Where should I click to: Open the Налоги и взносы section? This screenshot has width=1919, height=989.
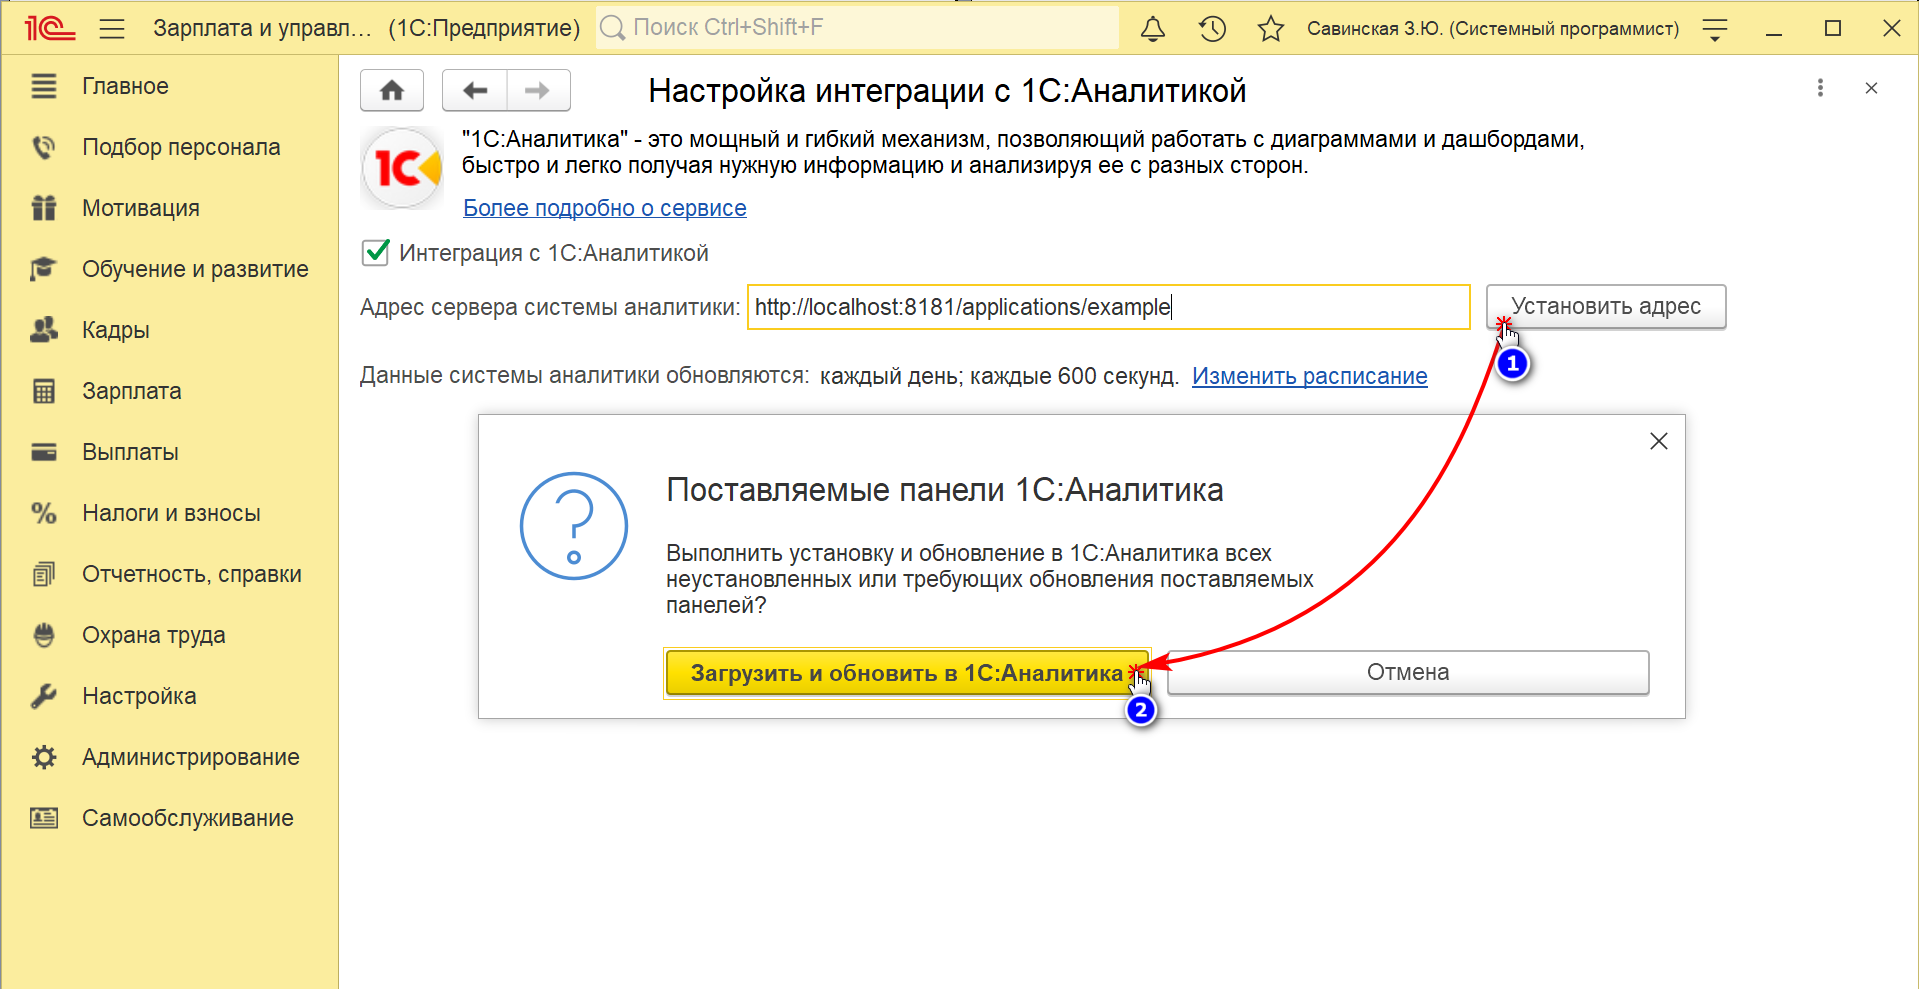click(x=171, y=513)
